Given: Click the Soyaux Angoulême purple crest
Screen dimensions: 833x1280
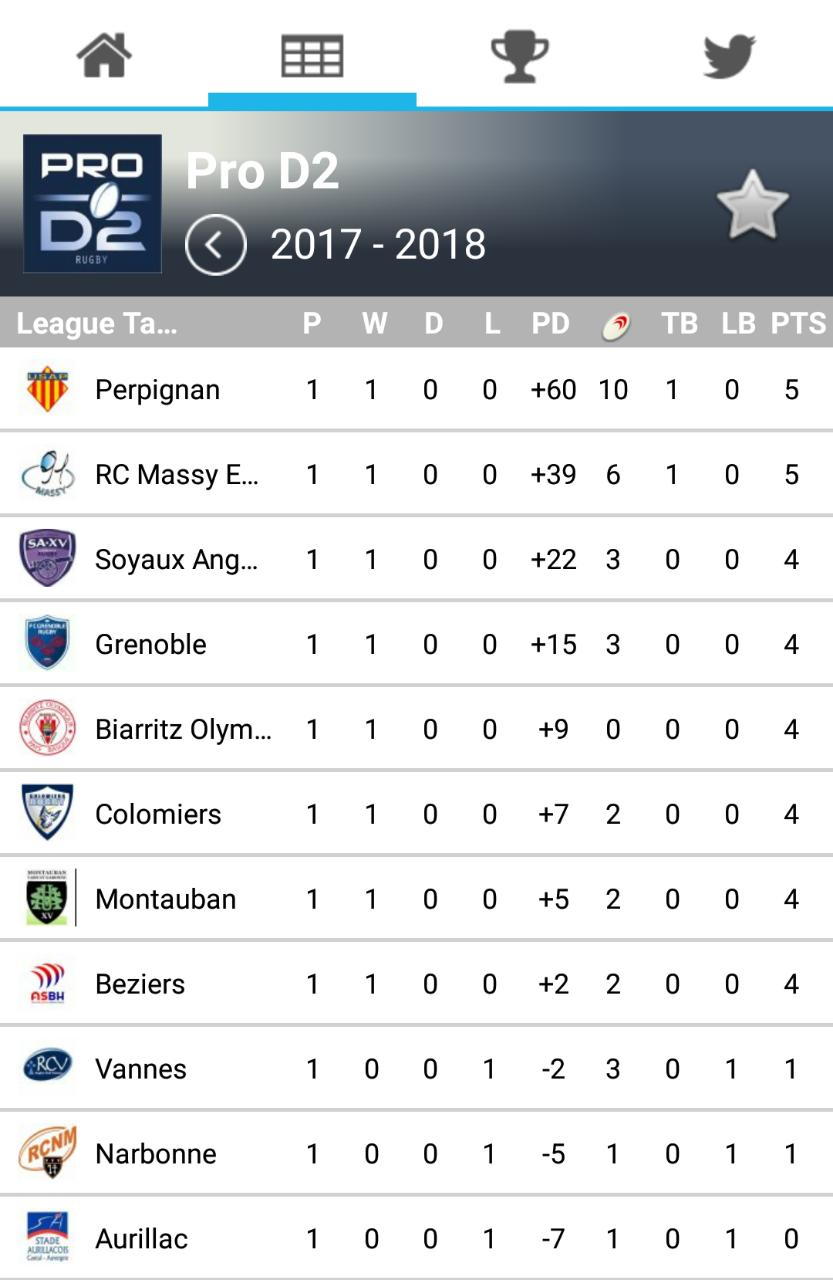Looking at the screenshot, I should [47, 559].
